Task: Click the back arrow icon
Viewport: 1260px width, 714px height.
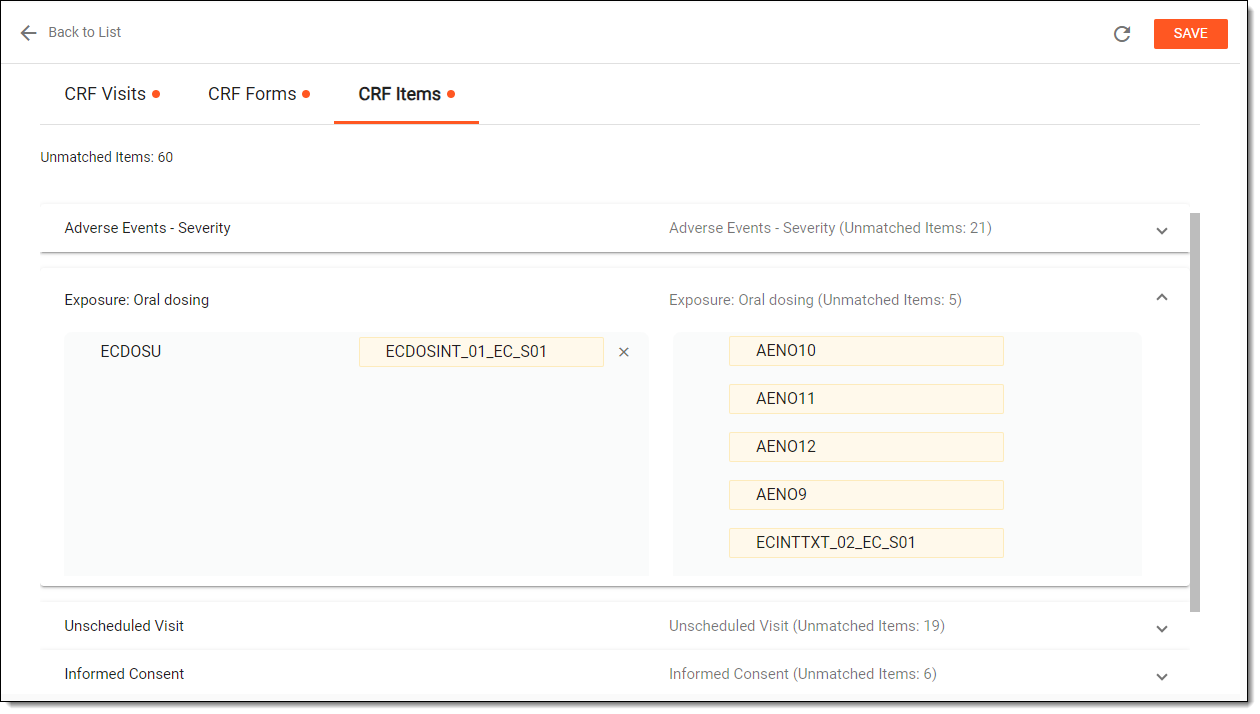Action: click(28, 33)
